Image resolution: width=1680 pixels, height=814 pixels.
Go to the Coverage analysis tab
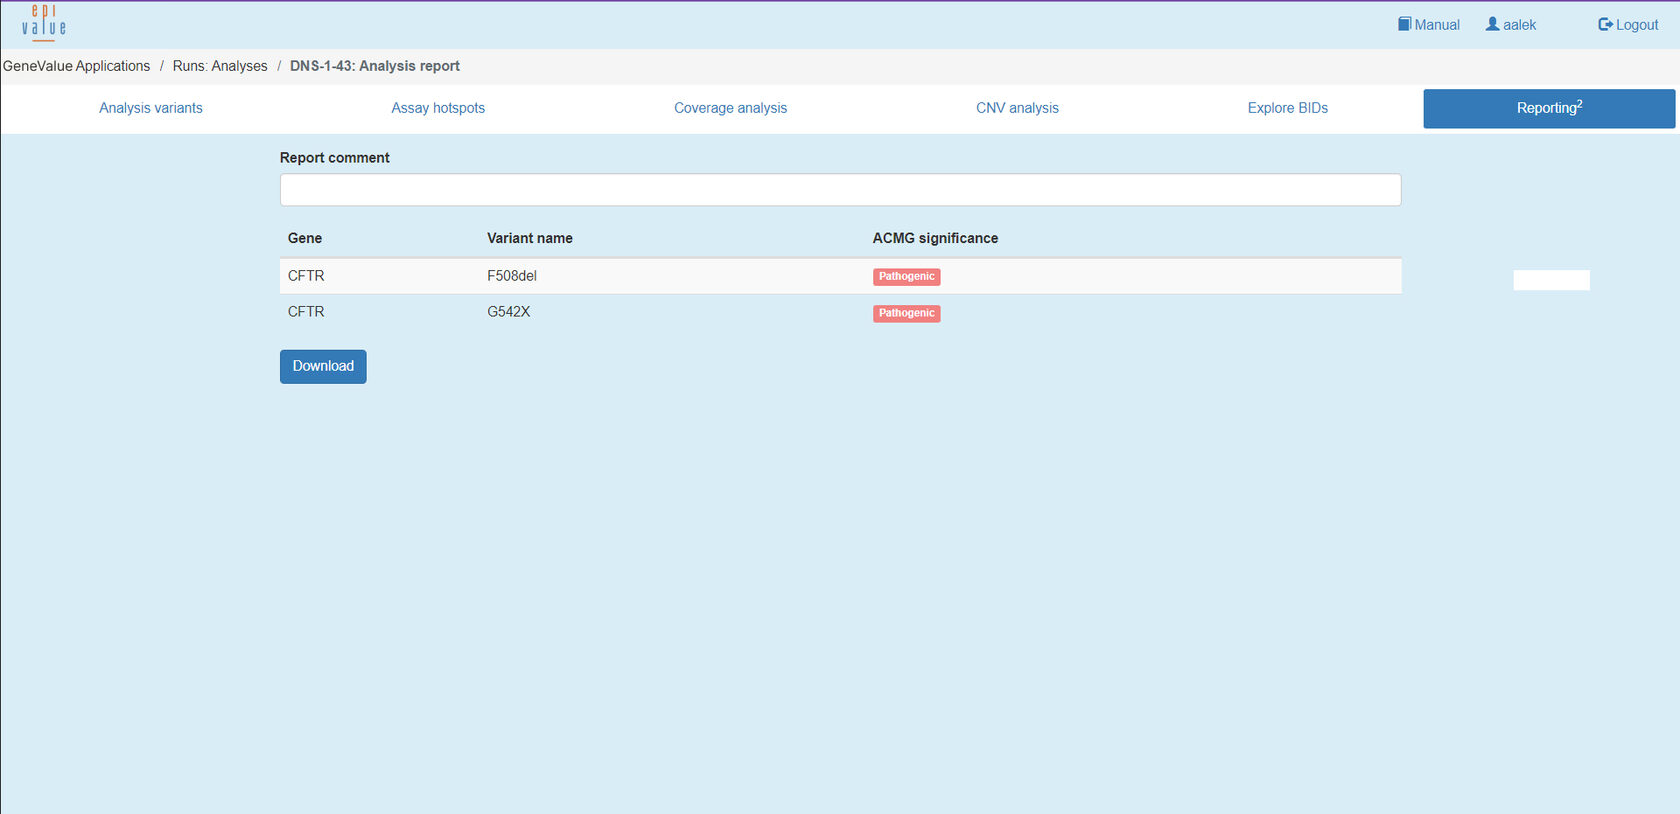(x=730, y=108)
